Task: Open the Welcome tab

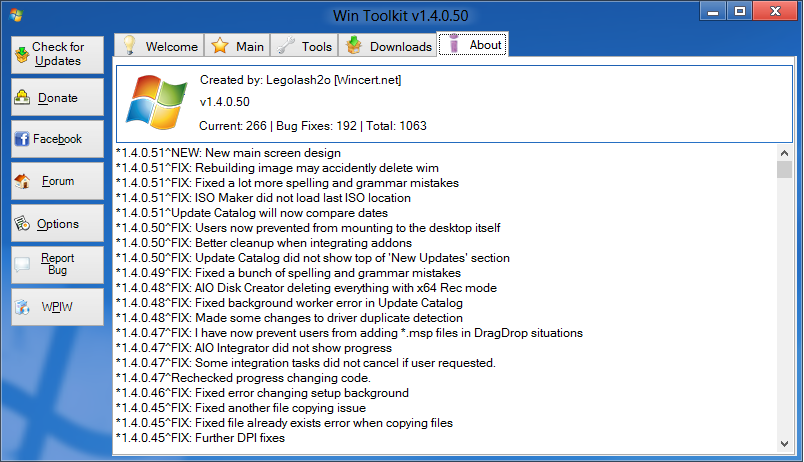Action: (x=159, y=45)
